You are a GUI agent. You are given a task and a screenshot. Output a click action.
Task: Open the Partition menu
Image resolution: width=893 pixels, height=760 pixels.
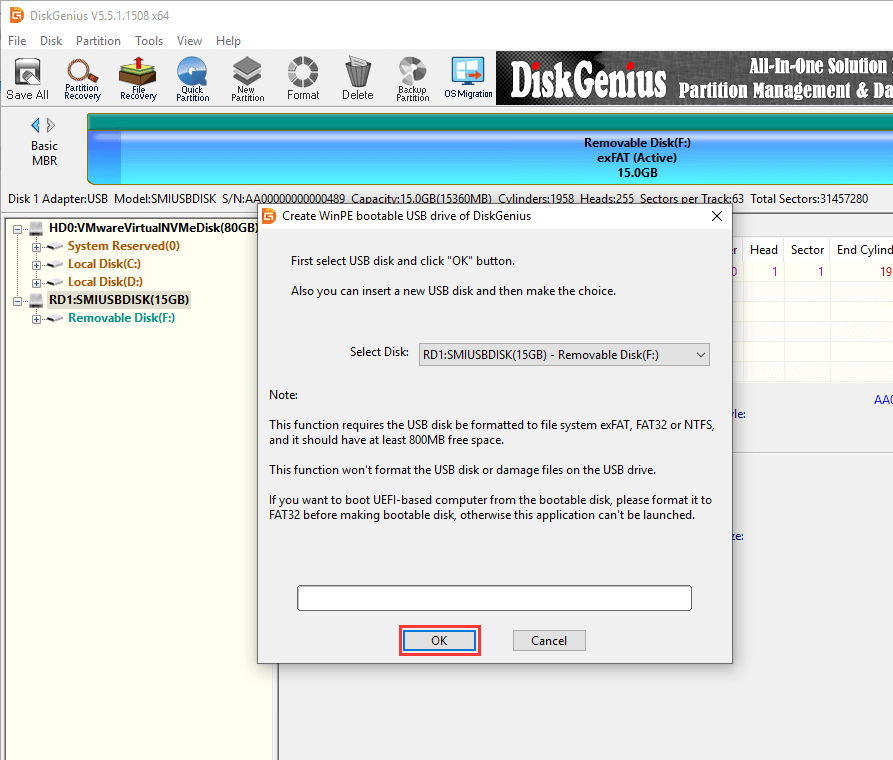click(98, 41)
